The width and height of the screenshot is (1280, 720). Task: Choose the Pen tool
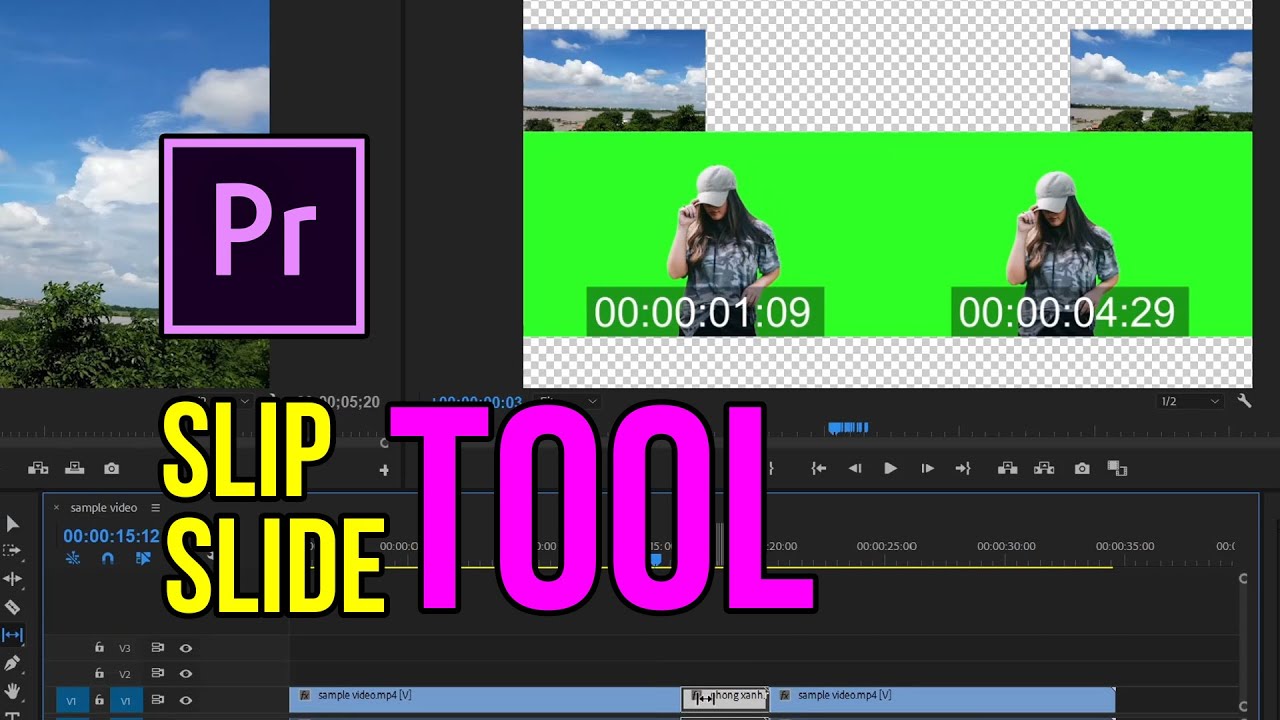click(x=13, y=663)
